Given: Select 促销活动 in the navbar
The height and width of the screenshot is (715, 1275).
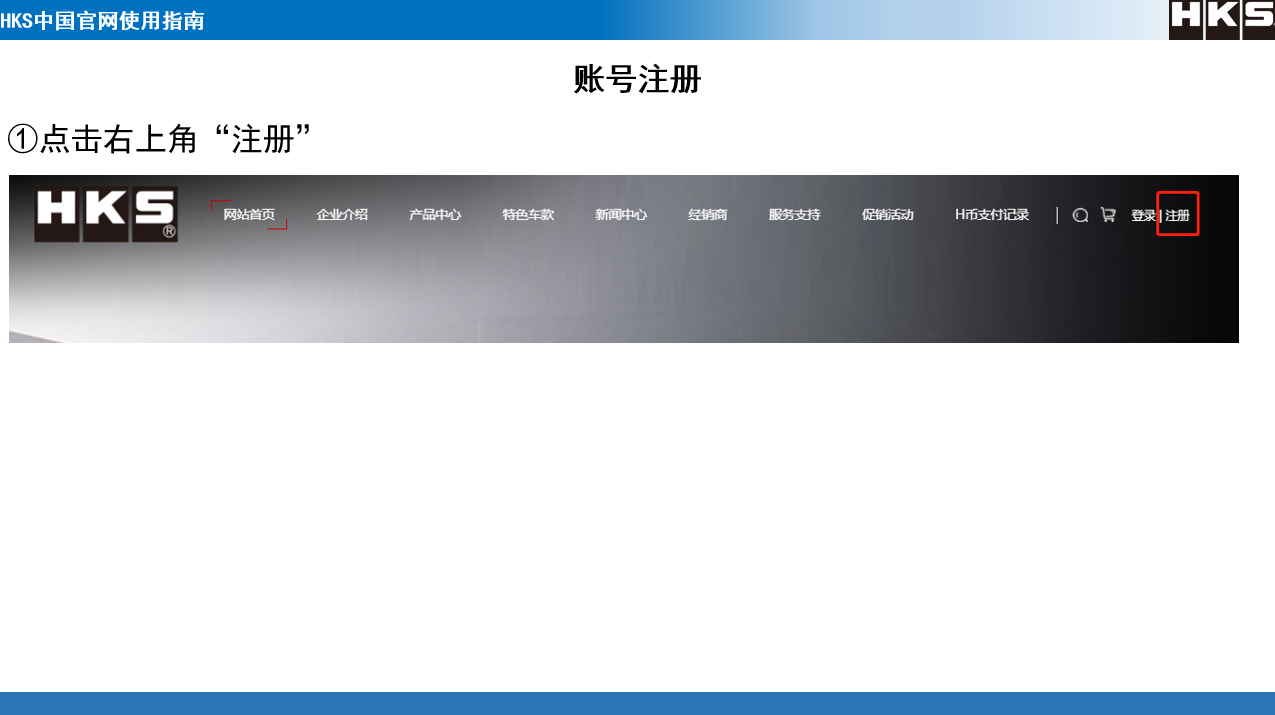Looking at the screenshot, I should pyautogui.click(x=888, y=215).
